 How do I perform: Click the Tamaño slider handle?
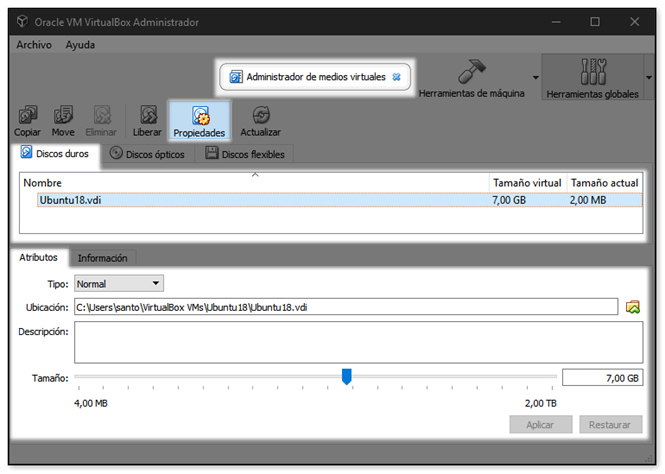[x=346, y=376]
